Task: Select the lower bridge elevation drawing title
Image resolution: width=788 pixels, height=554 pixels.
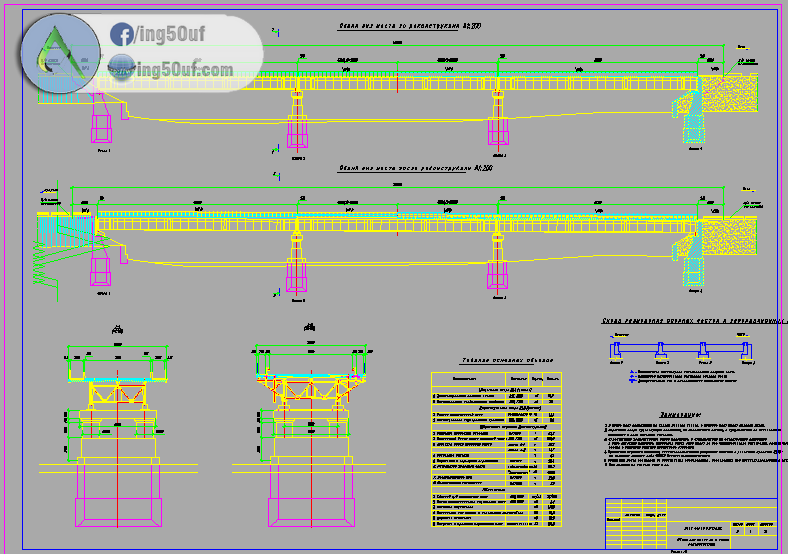Action: click(x=415, y=168)
